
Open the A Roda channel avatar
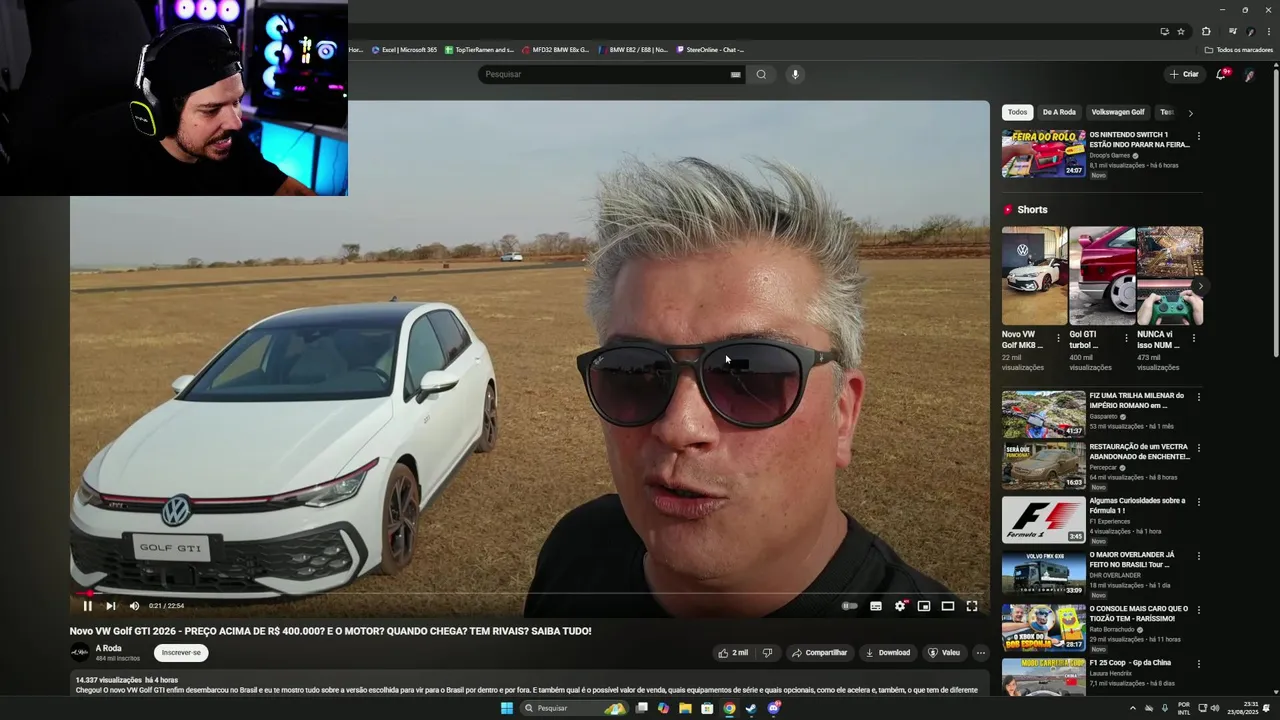[x=80, y=653]
